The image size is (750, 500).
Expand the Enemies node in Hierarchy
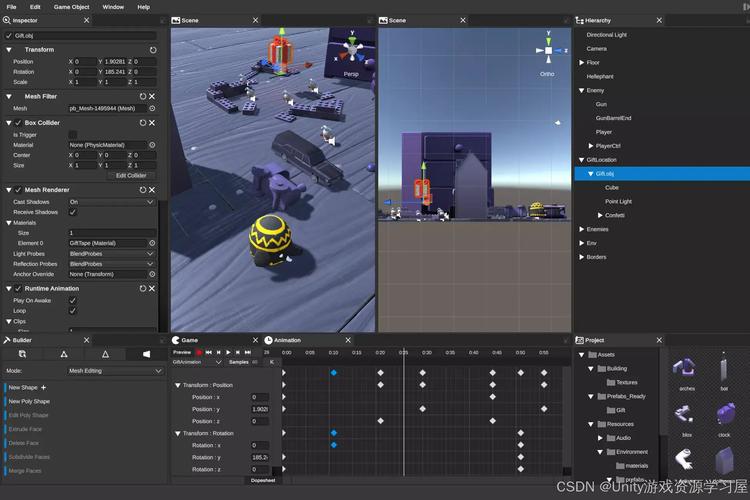pos(582,229)
